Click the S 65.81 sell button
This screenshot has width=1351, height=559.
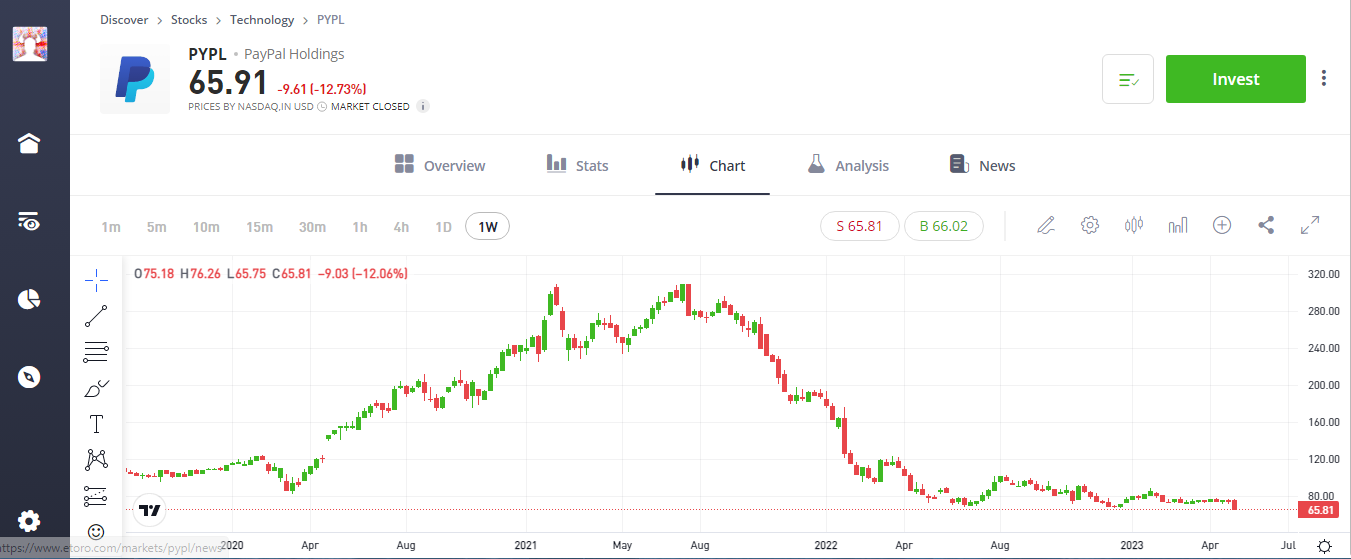point(859,226)
